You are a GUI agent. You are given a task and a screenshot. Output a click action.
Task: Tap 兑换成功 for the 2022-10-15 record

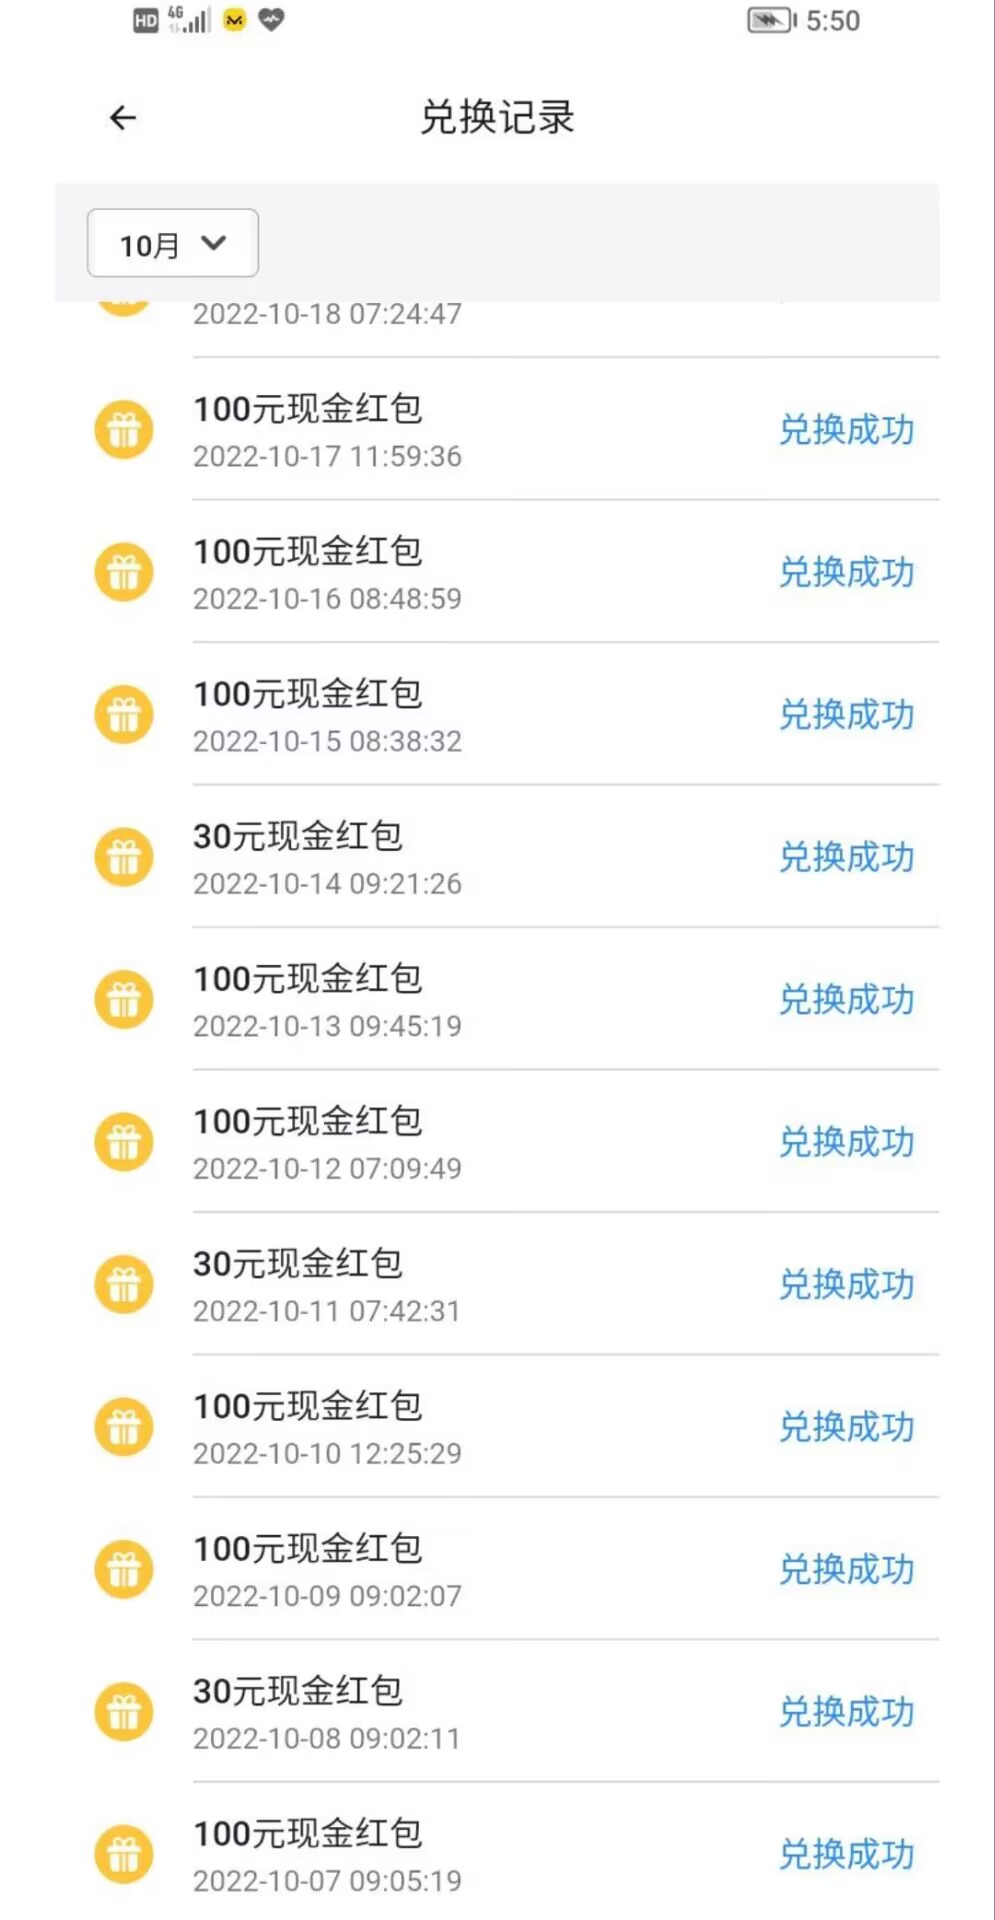coord(846,715)
